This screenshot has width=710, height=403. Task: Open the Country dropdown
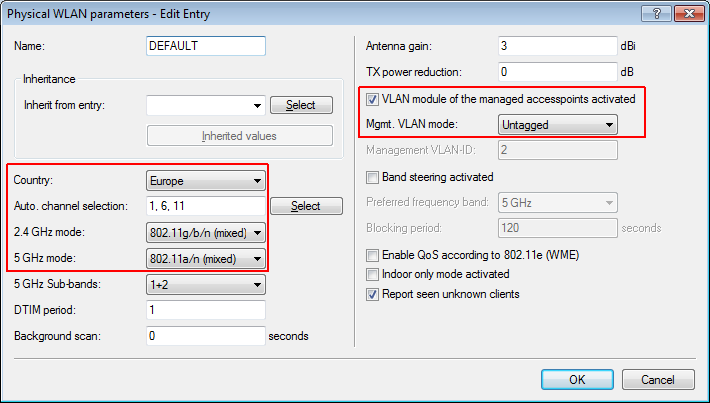pos(206,181)
